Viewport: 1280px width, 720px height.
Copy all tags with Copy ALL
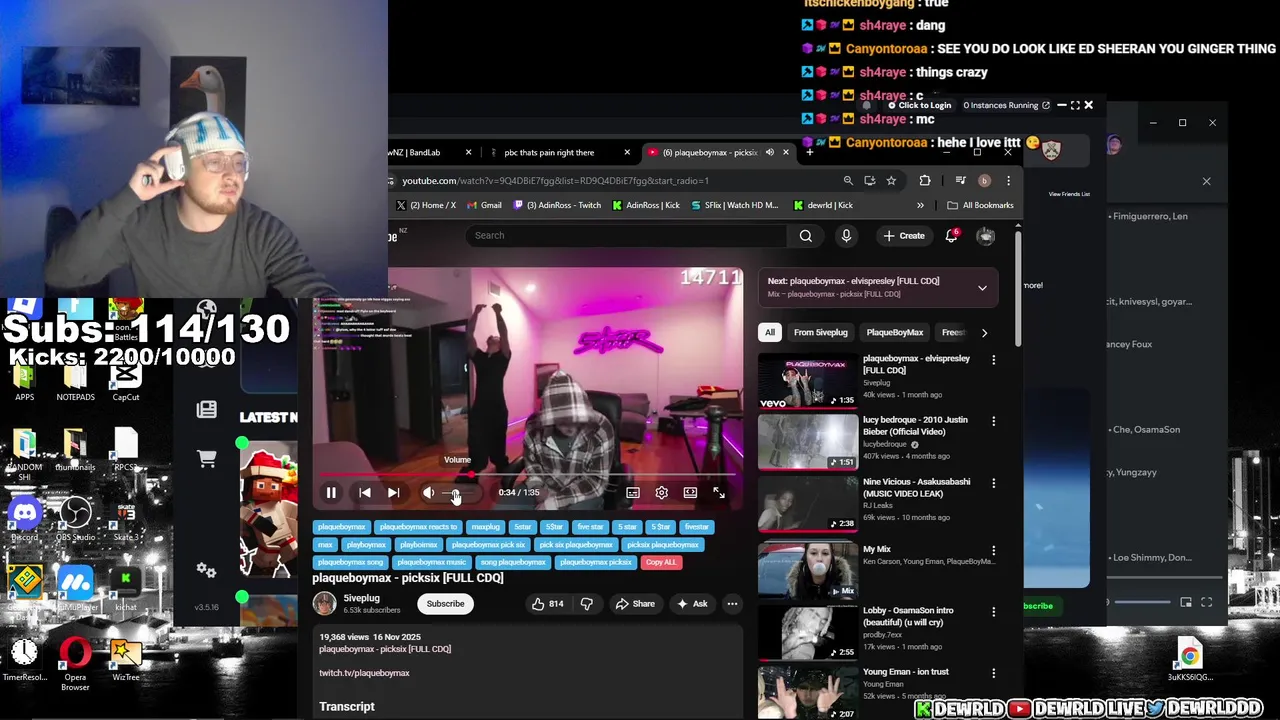tap(661, 562)
